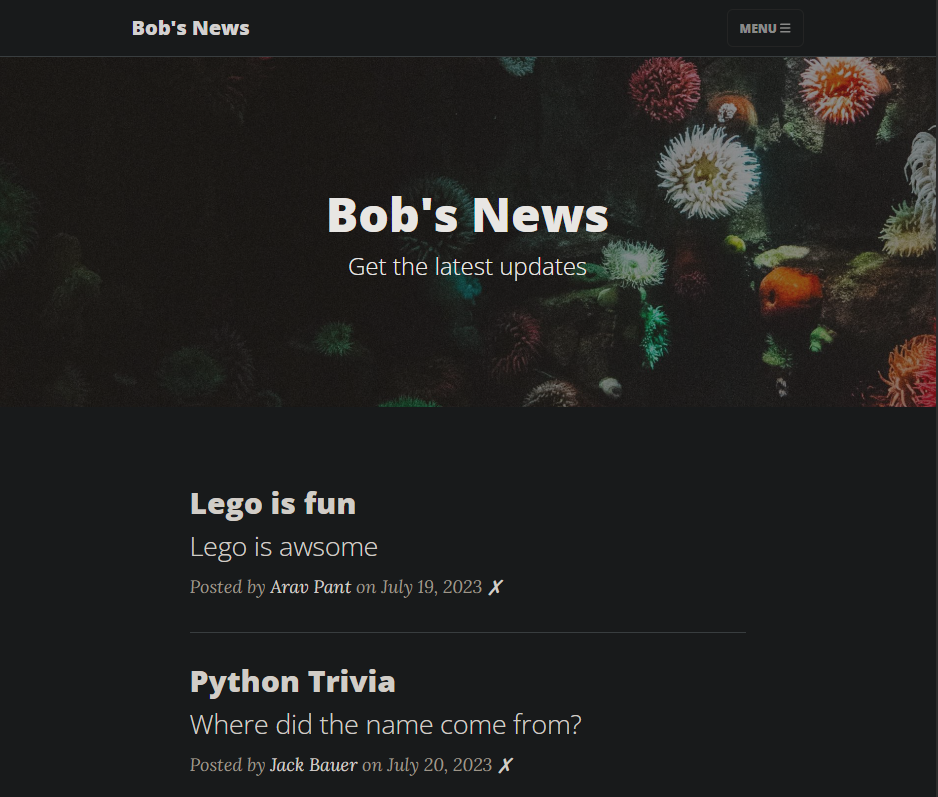Open the Lego is fun post title
The width and height of the screenshot is (938, 797).
[x=273, y=503]
